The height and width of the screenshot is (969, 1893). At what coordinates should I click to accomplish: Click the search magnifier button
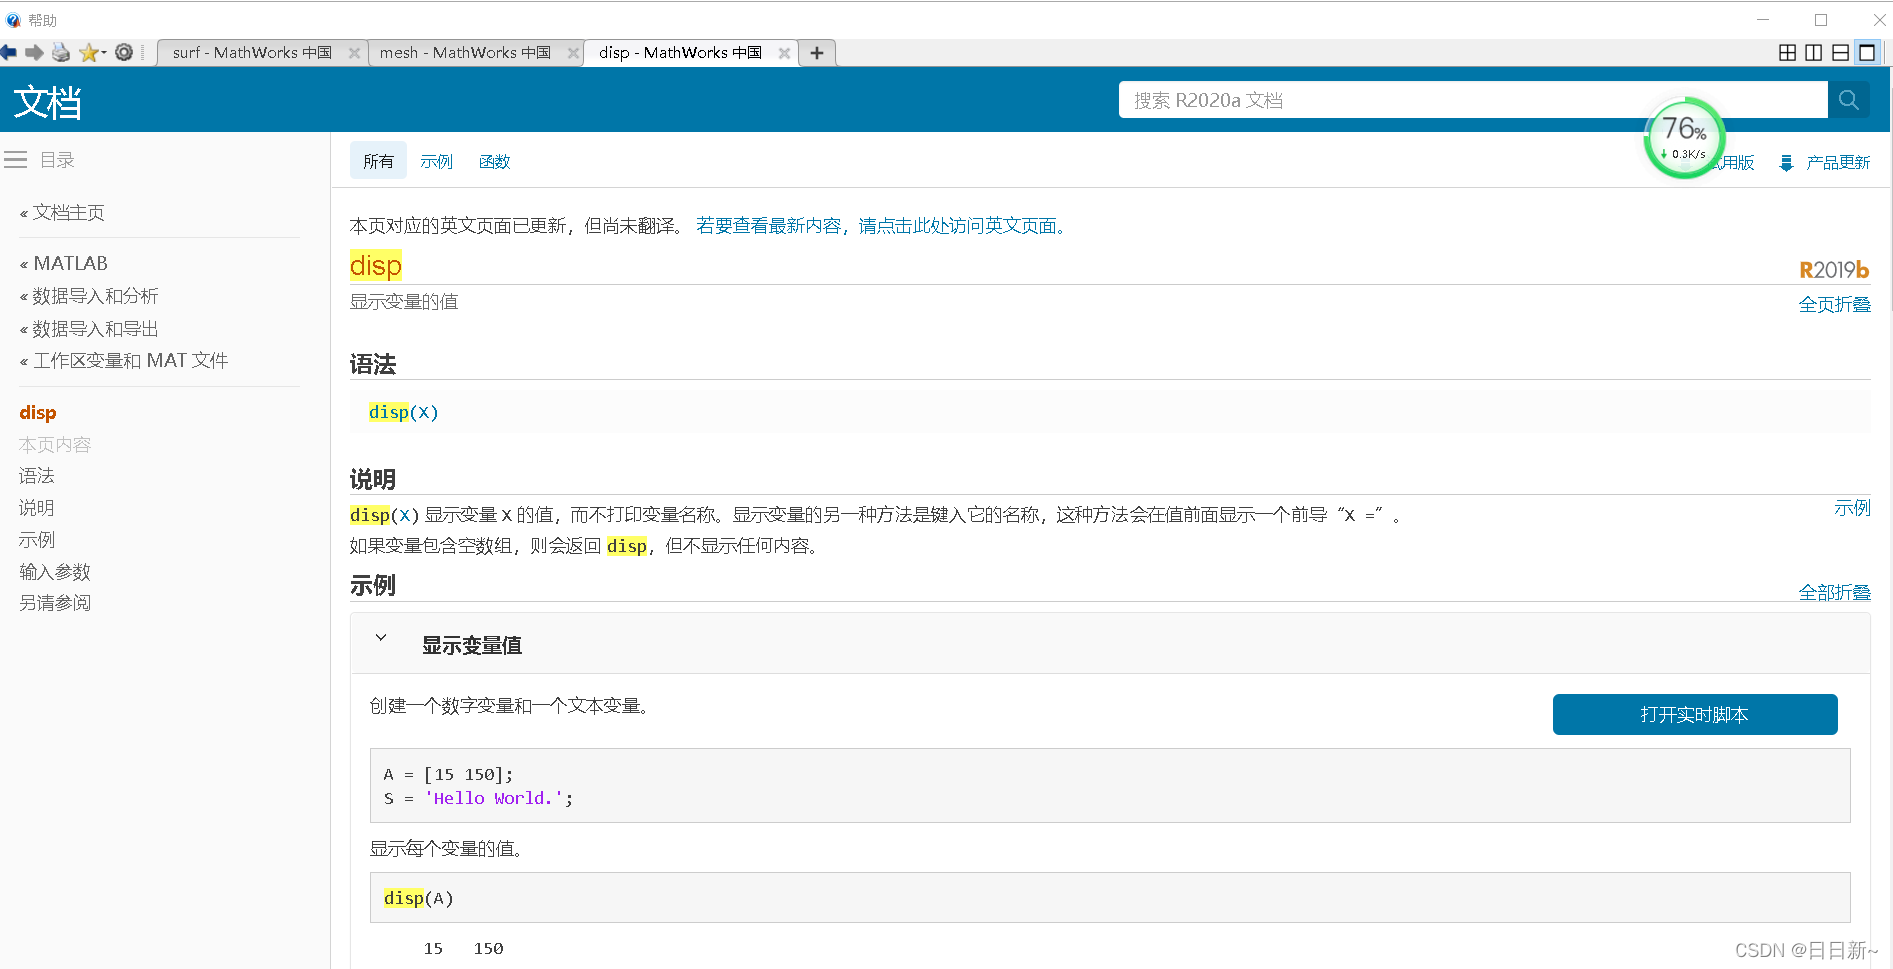1848,100
